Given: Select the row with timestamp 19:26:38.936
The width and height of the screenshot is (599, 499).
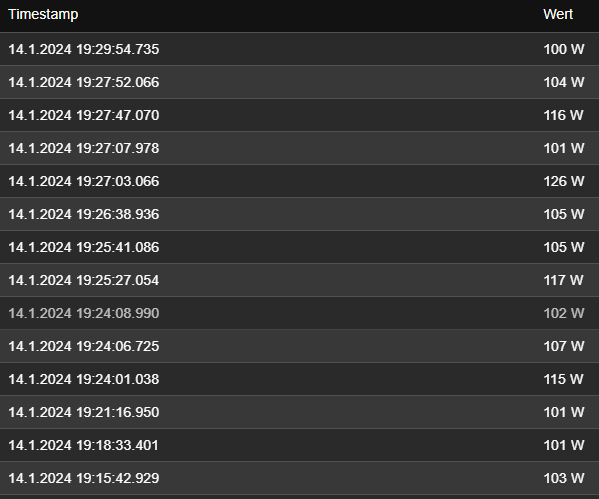Looking at the screenshot, I should (x=300, y=214).
